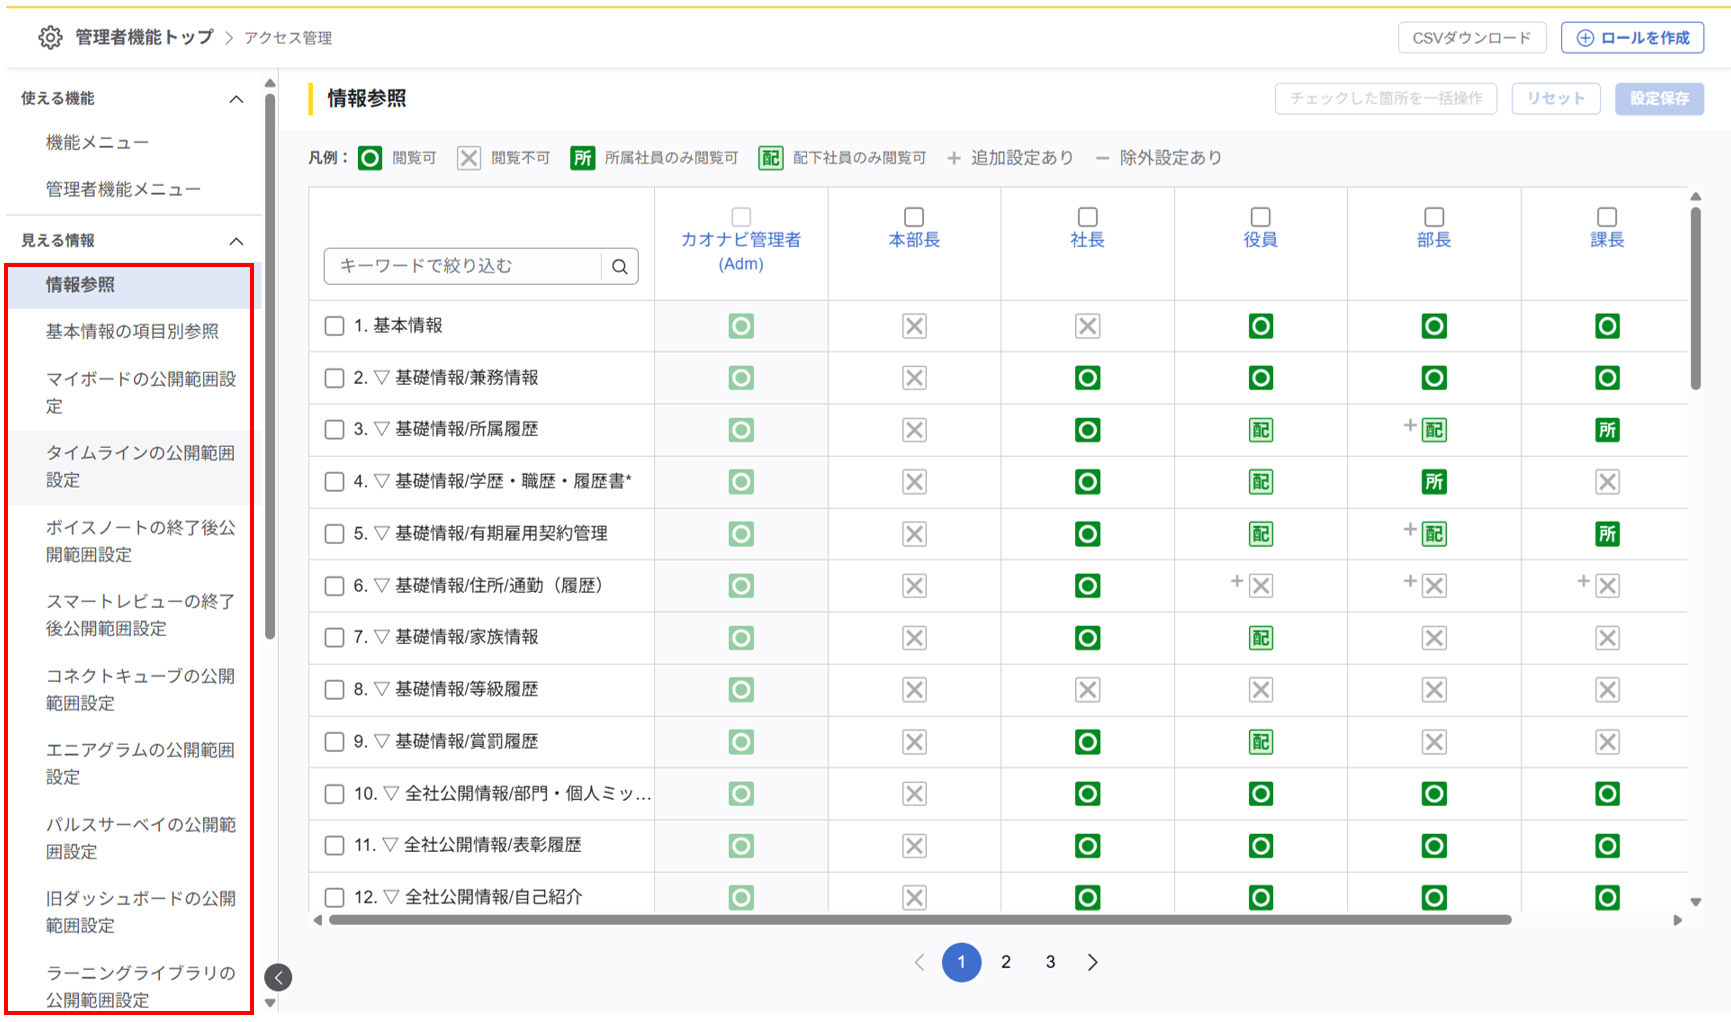Click the sidebar collapse arrow circle button
Viewport: 1731px width, 1022px height.
pos(279,977)
